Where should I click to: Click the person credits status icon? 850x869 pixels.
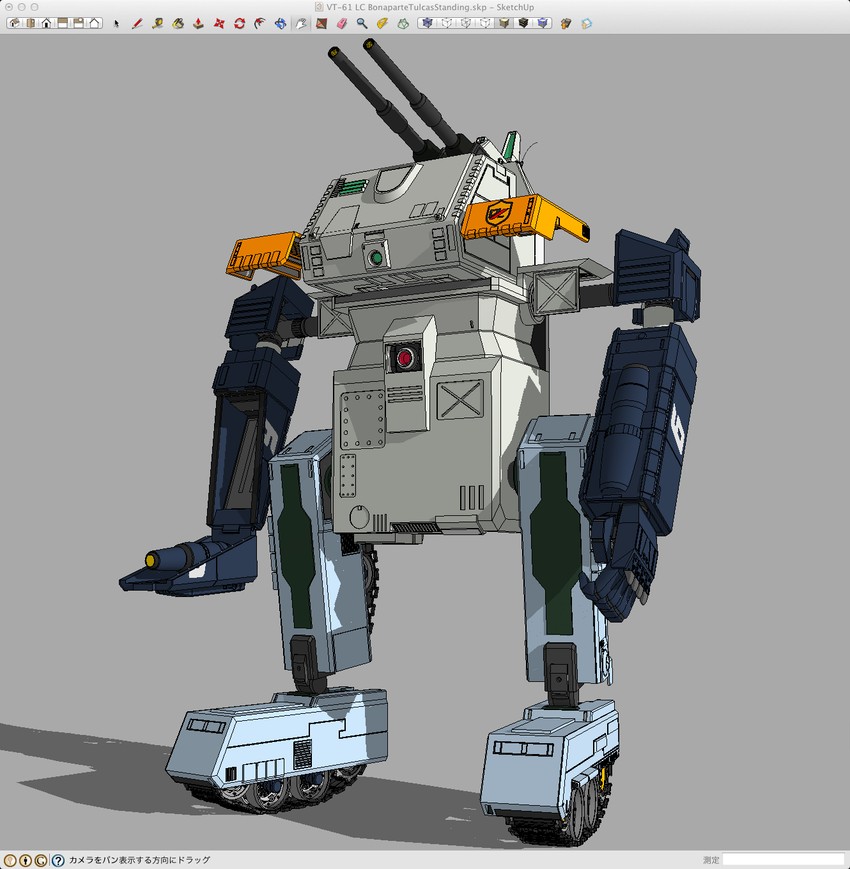(25, 860)
